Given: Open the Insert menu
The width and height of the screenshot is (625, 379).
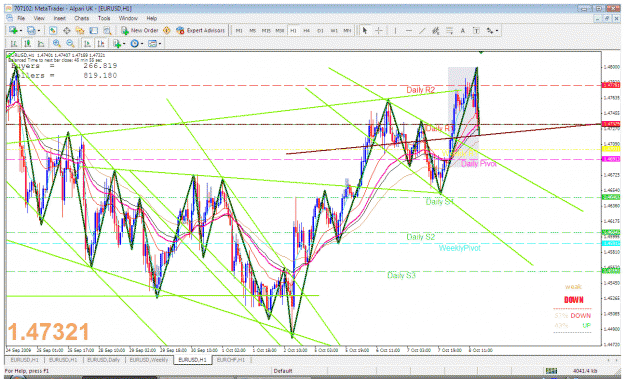Looking at the screenshot, I should pos(60,18).
